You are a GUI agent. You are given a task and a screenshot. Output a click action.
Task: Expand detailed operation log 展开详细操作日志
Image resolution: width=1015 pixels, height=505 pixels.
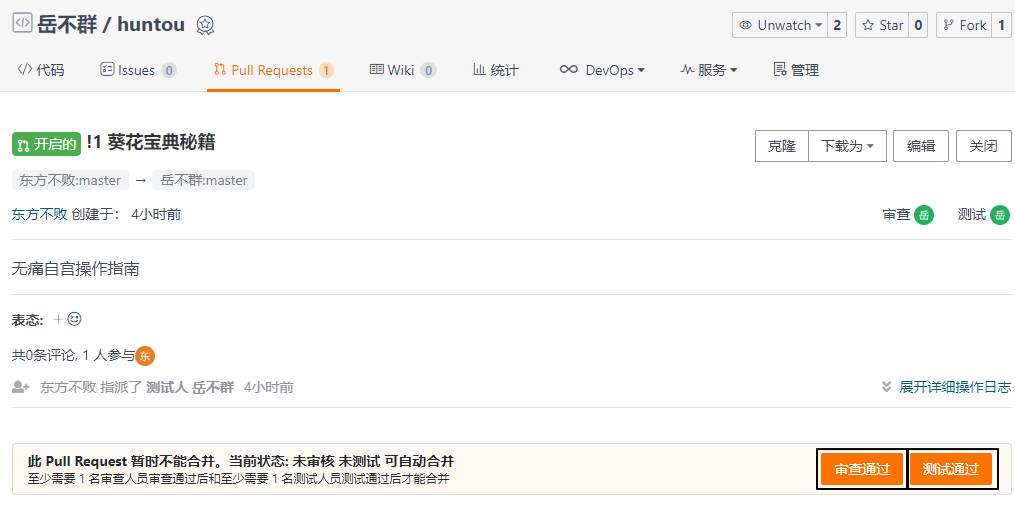[x=946, y=387]
